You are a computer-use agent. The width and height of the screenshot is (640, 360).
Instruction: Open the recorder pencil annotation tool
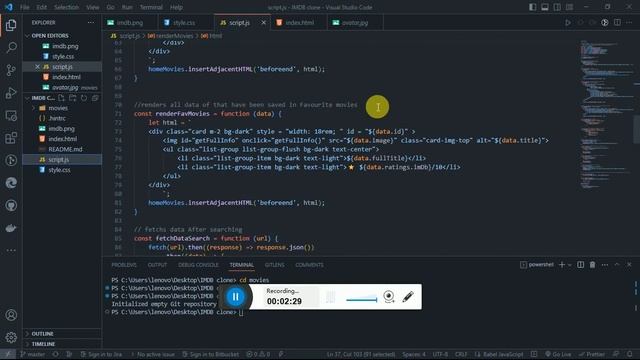[408, 297]
